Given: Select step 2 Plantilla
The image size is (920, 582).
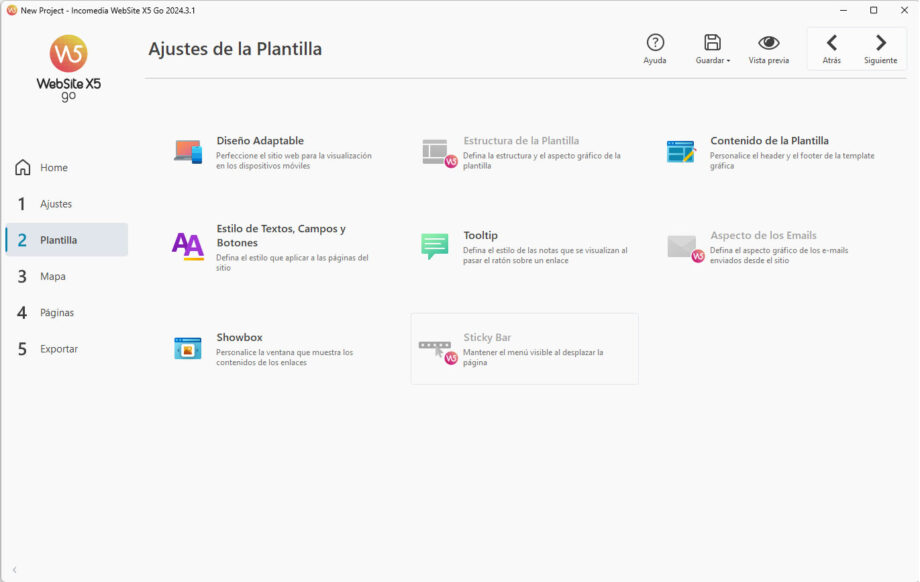Looking at the screenshot, I should [66, 240].
